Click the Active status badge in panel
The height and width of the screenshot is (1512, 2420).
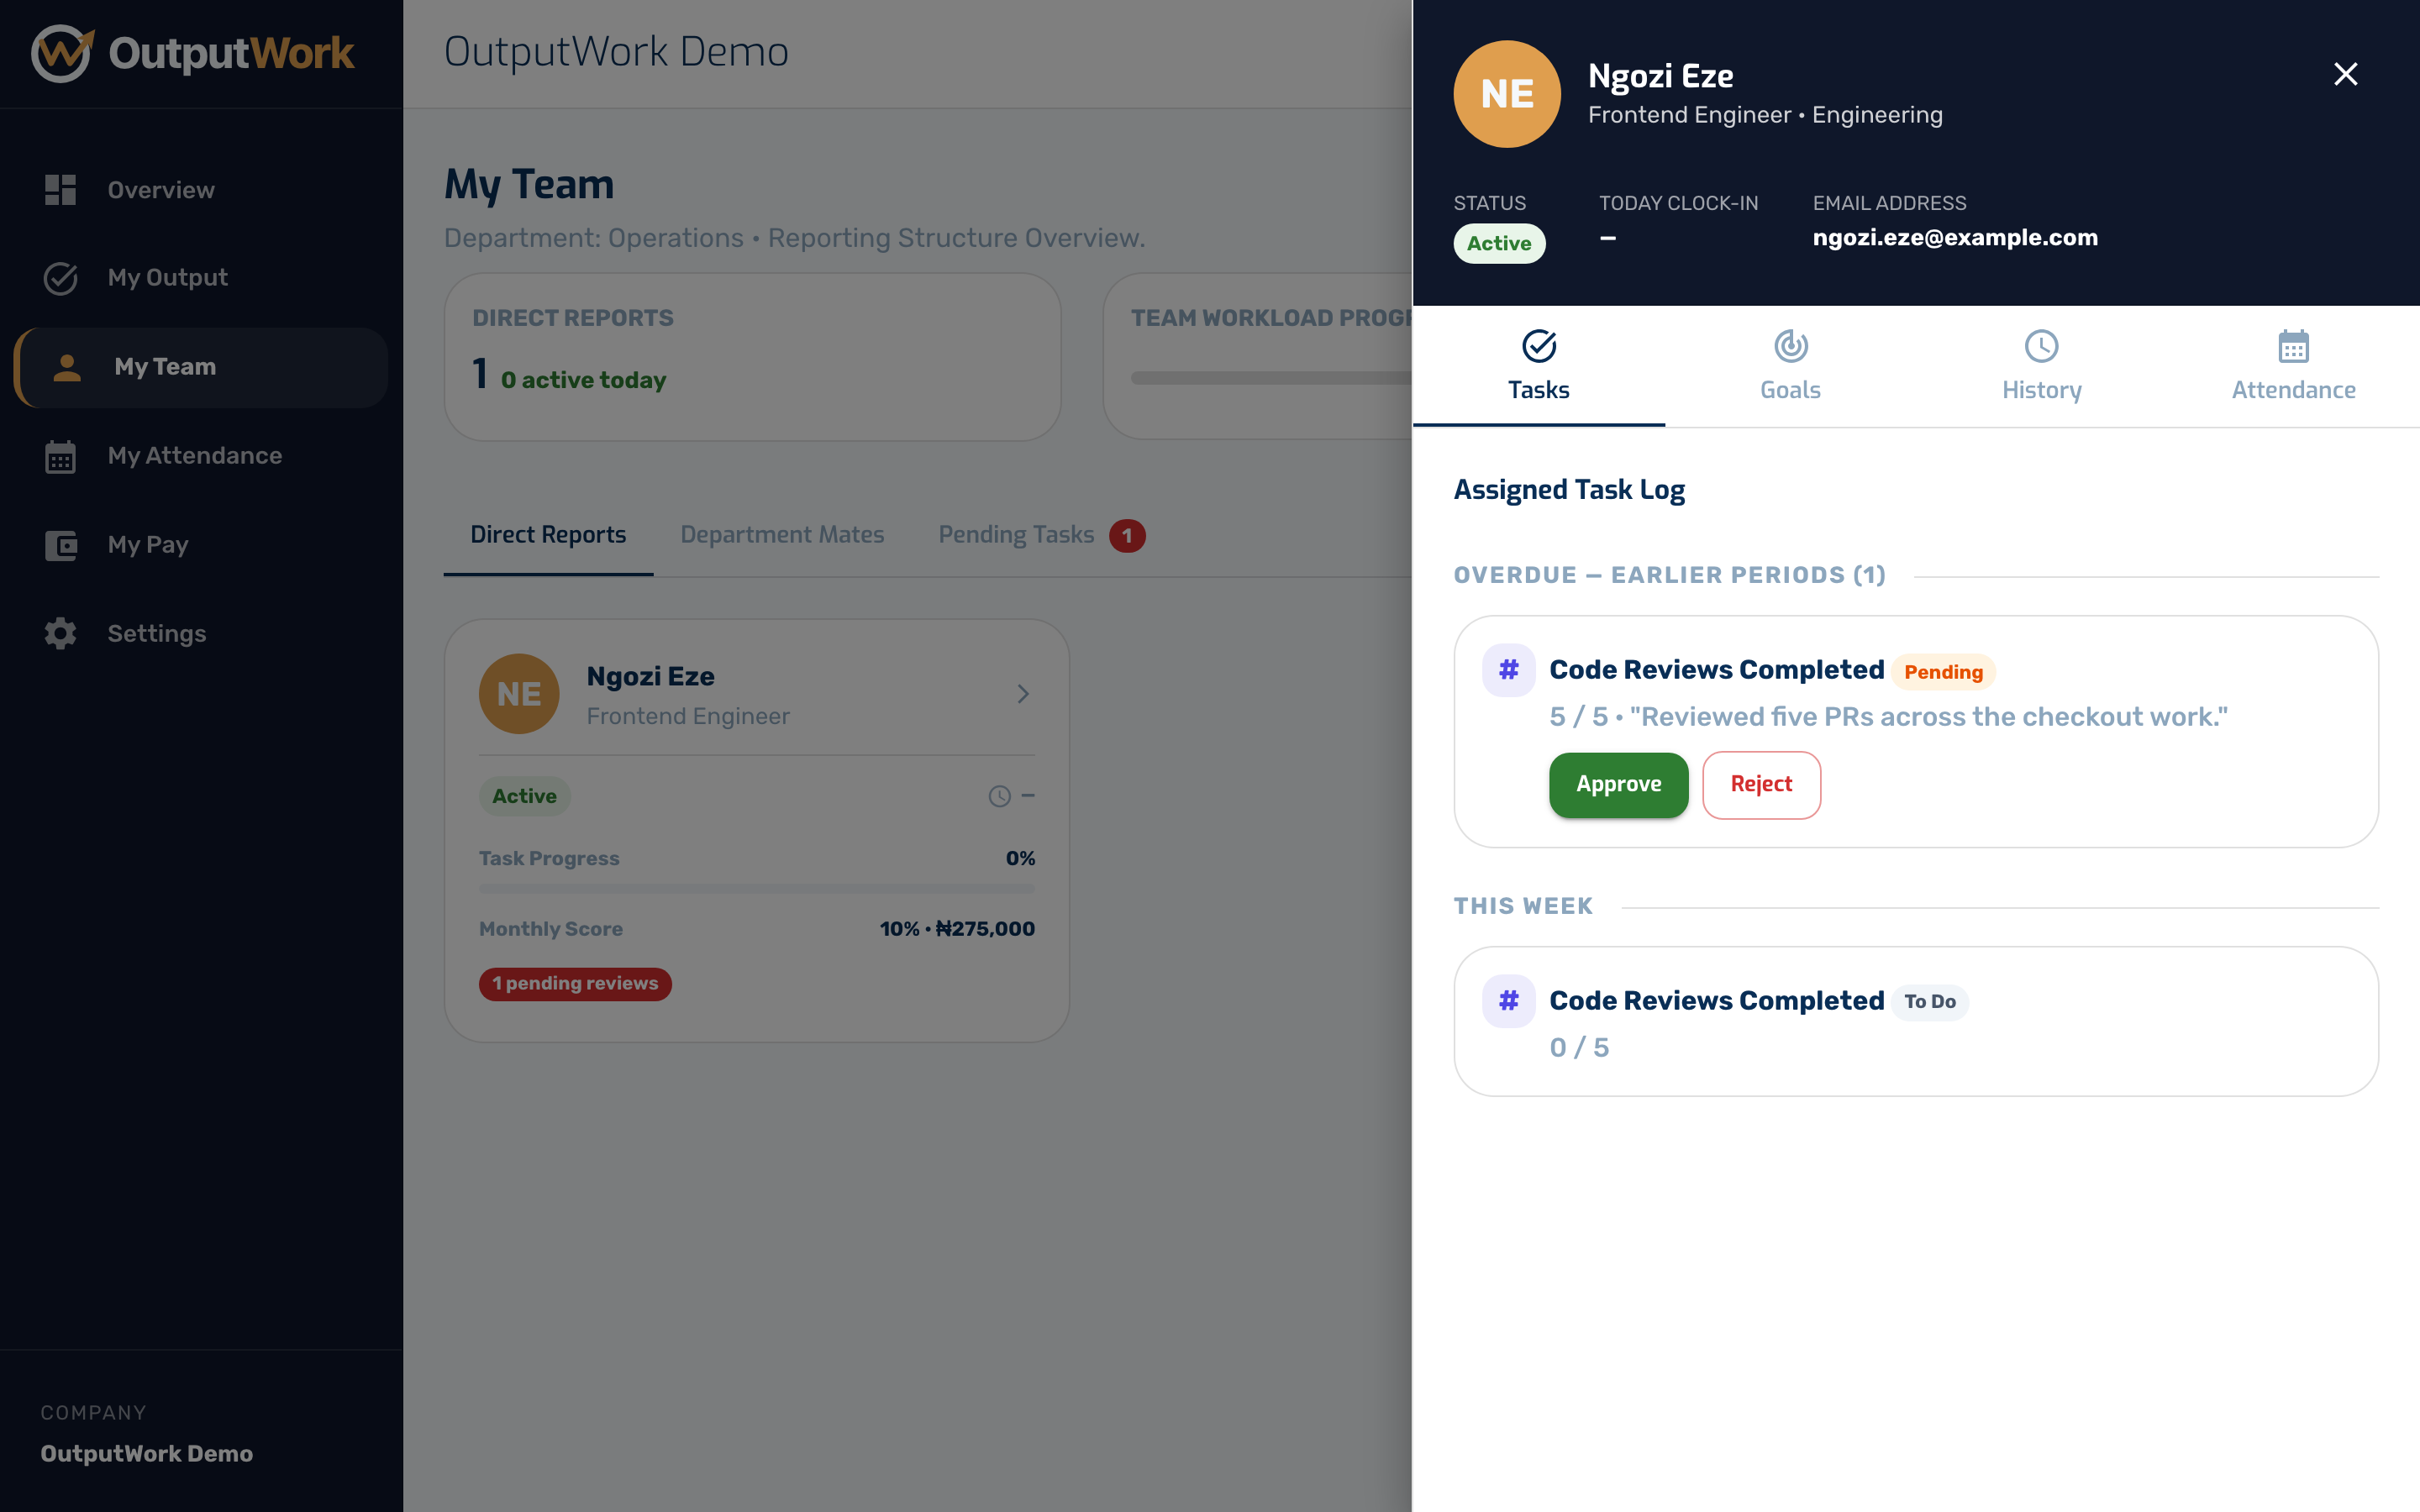pyautogui.click(x=1499, y=244)
